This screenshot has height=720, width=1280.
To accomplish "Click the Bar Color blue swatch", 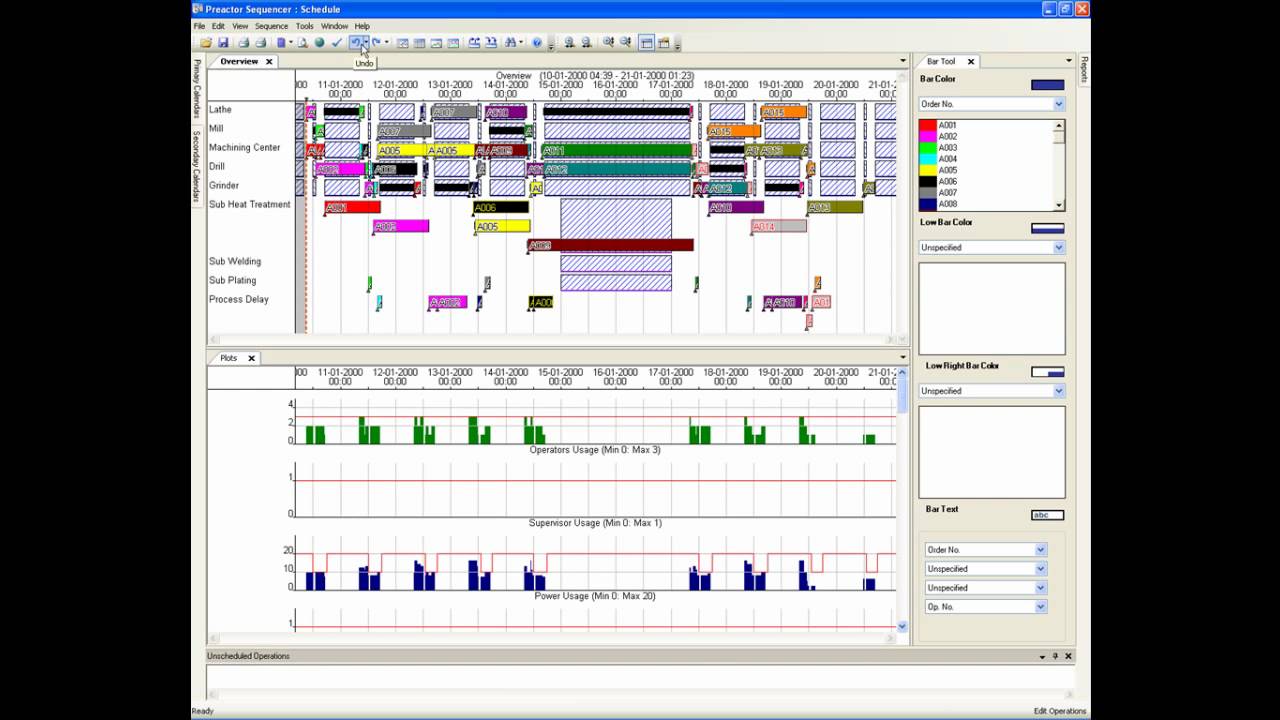I will [x=1047, y=85].
